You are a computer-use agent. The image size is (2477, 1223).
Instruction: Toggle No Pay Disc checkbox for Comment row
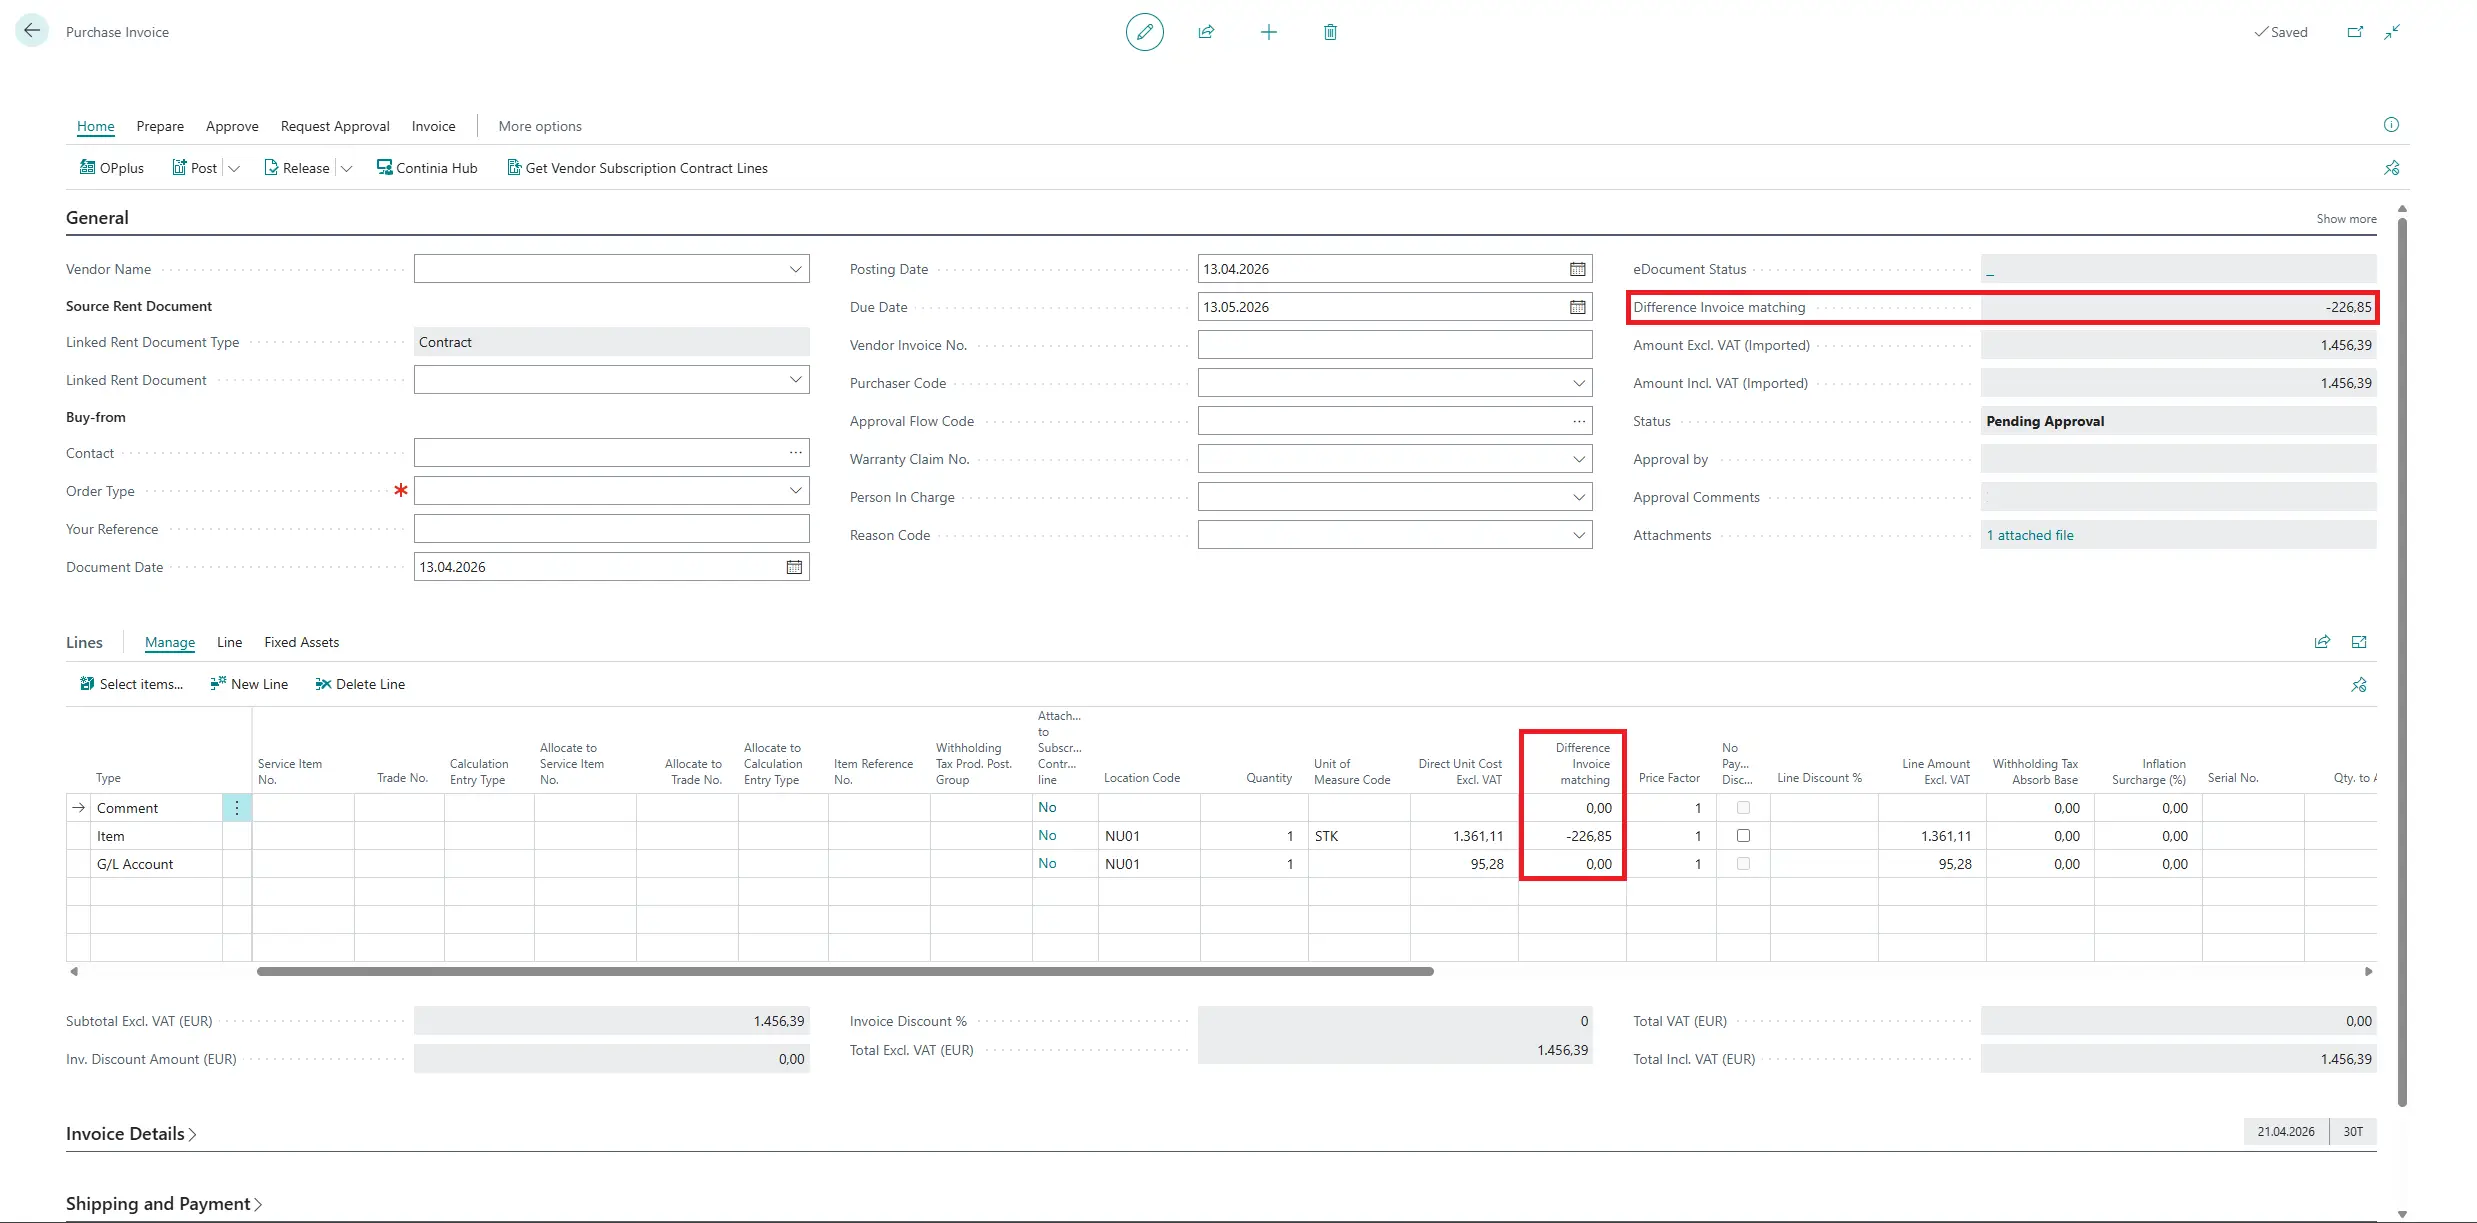click(x=1743, y=808)
